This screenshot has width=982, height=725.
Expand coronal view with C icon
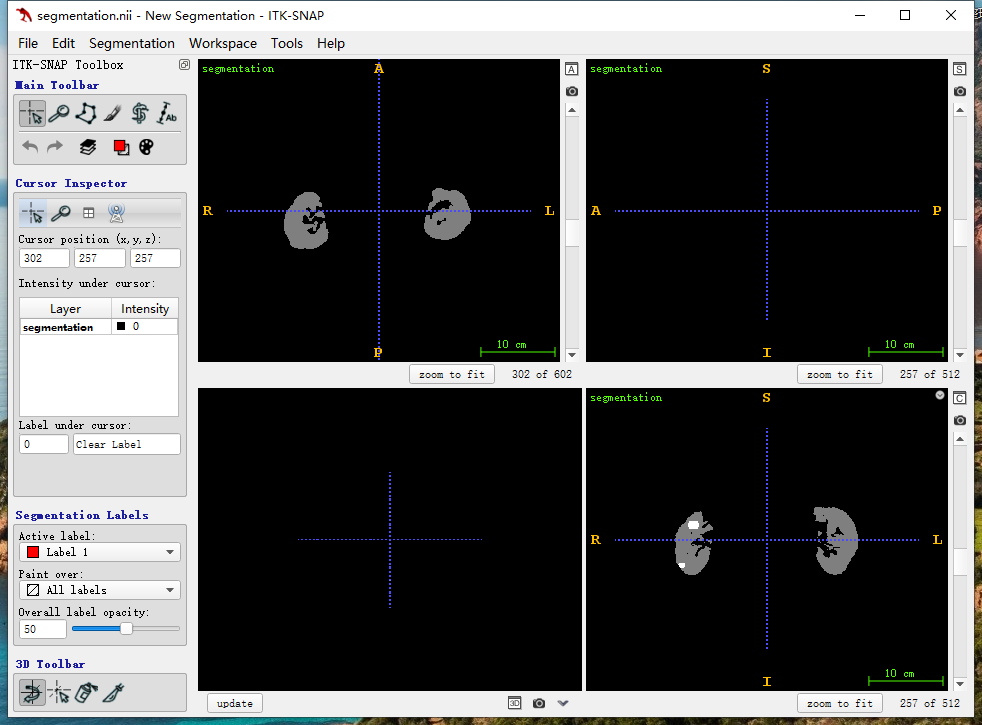[x=959, y=398]
